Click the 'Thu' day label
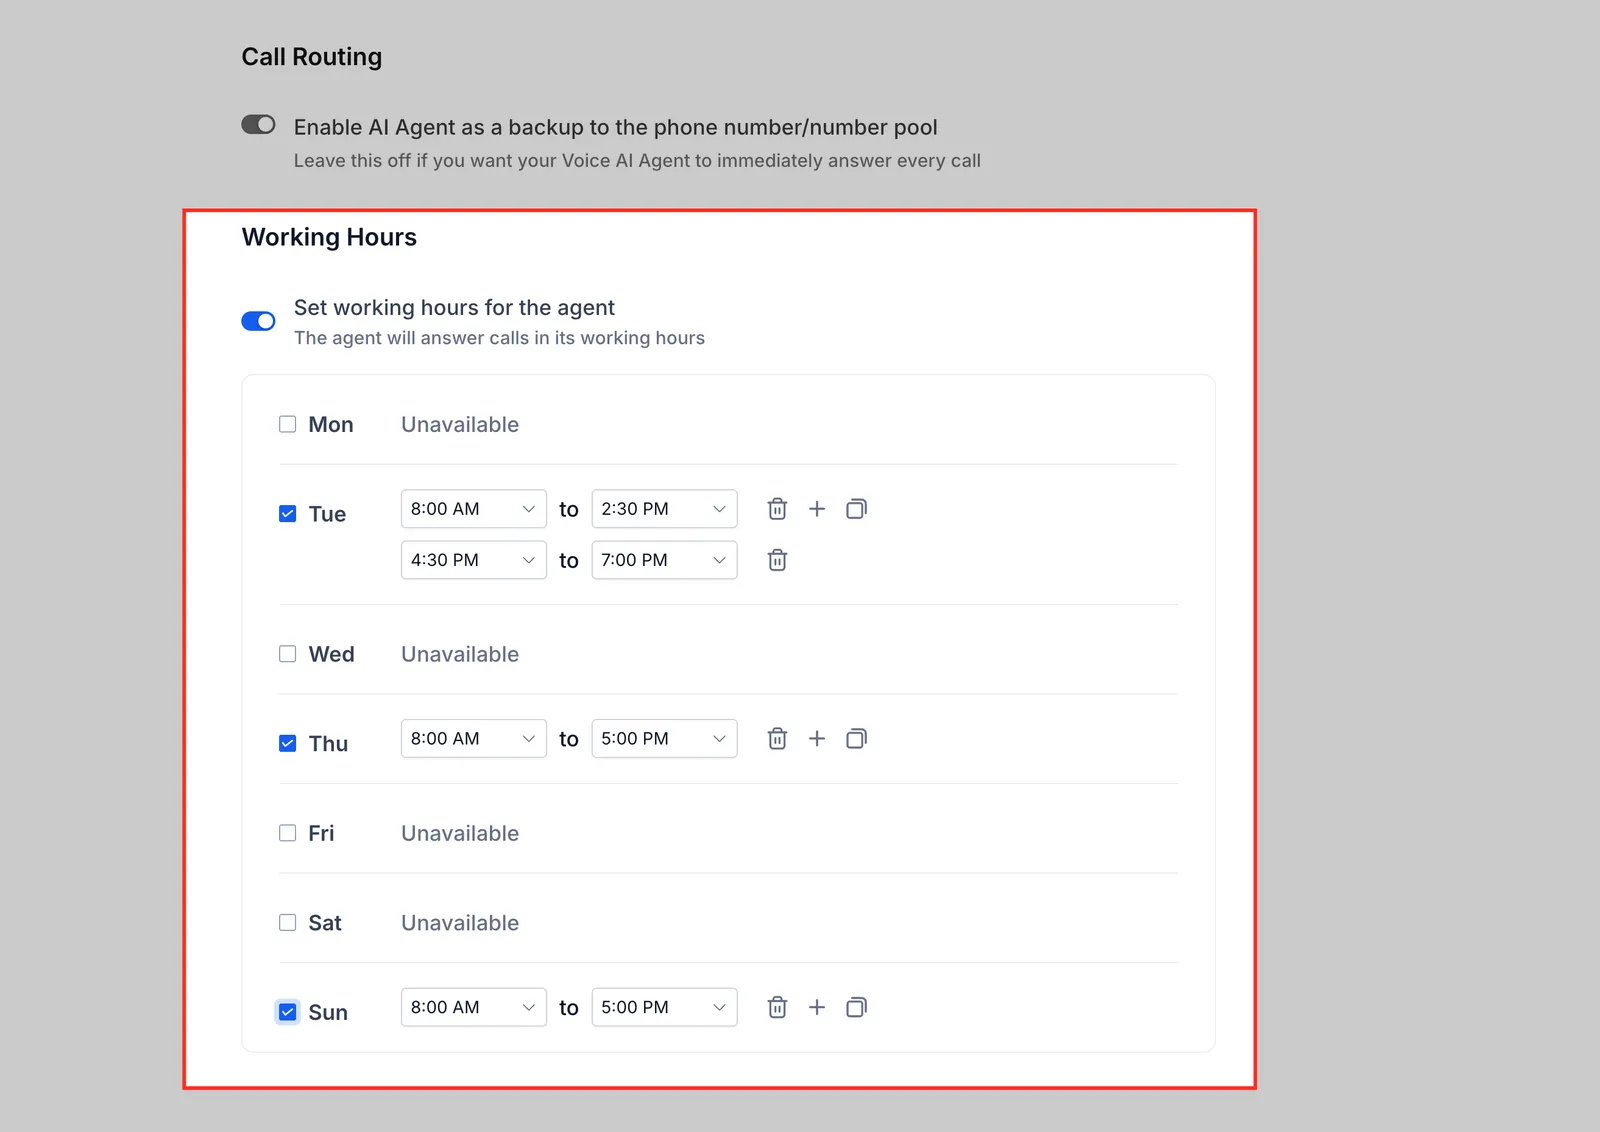 click(328, 744)
